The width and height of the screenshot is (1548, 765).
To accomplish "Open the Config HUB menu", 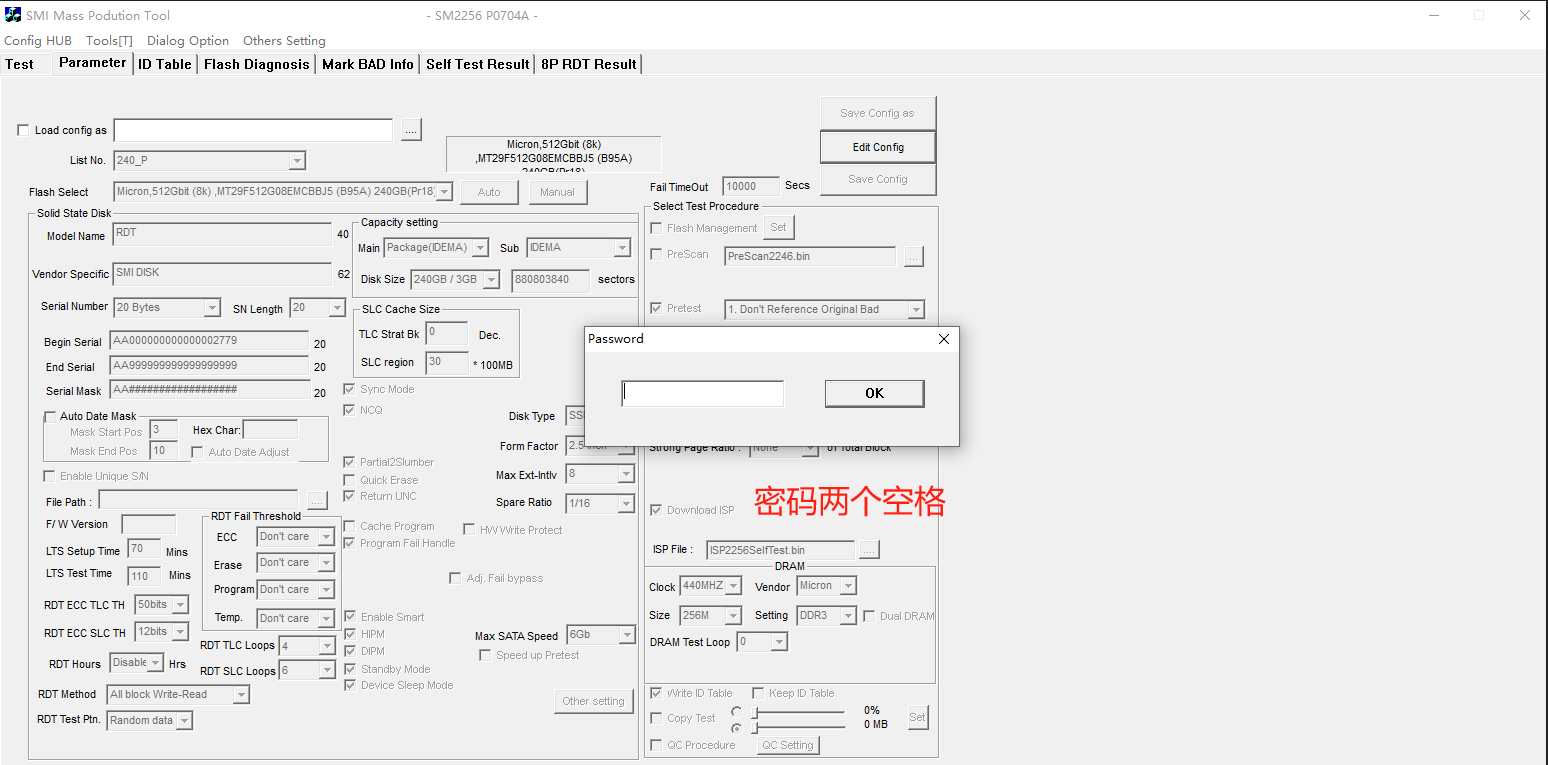I will (38, 41).
